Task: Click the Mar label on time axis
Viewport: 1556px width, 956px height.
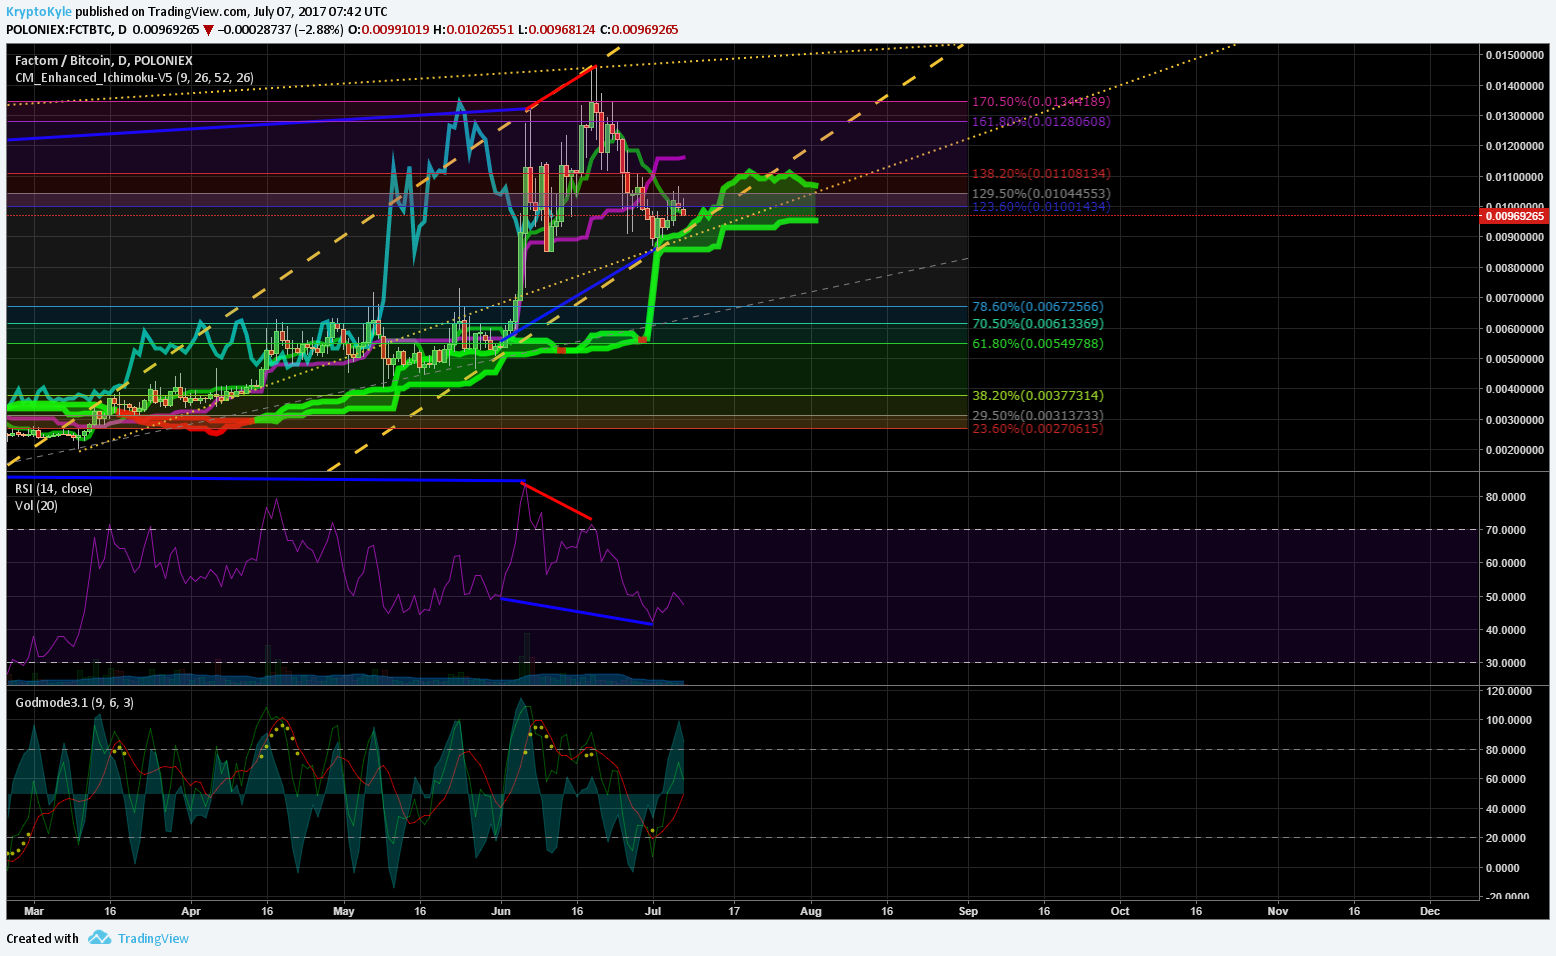Action: (x=34, y=912)
